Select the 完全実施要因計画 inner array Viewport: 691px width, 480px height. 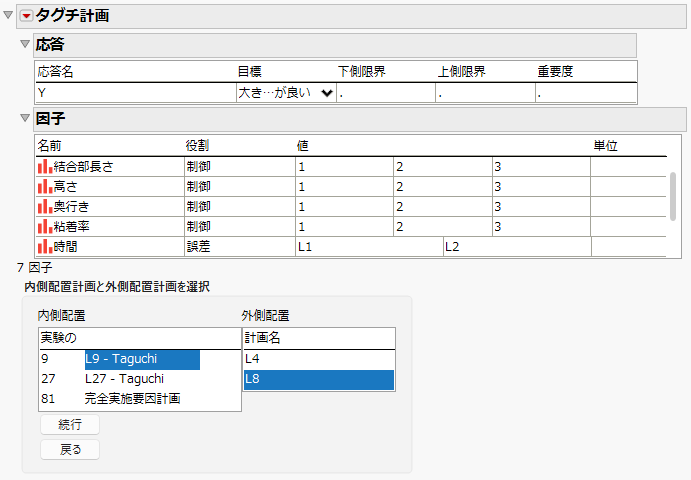click(133, 398)
